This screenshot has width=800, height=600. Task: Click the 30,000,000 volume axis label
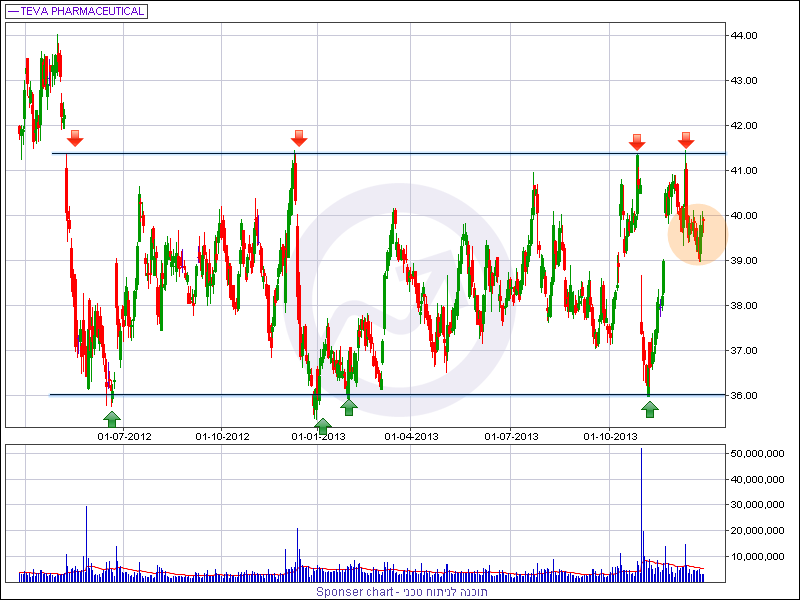point(757,505)
